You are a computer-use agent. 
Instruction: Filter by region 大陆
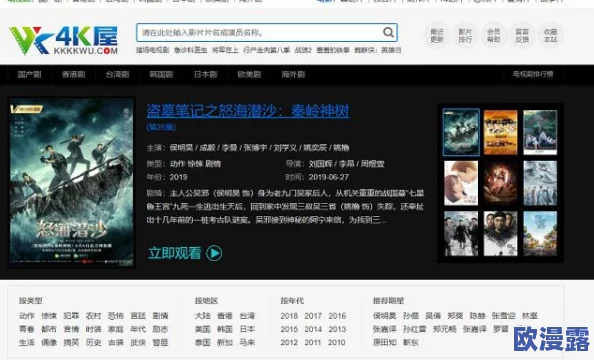click(x=202, y=316)
